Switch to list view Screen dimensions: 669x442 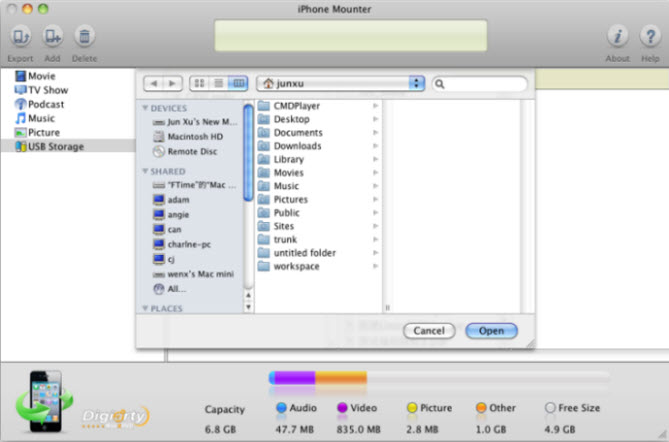pos(218,83)
